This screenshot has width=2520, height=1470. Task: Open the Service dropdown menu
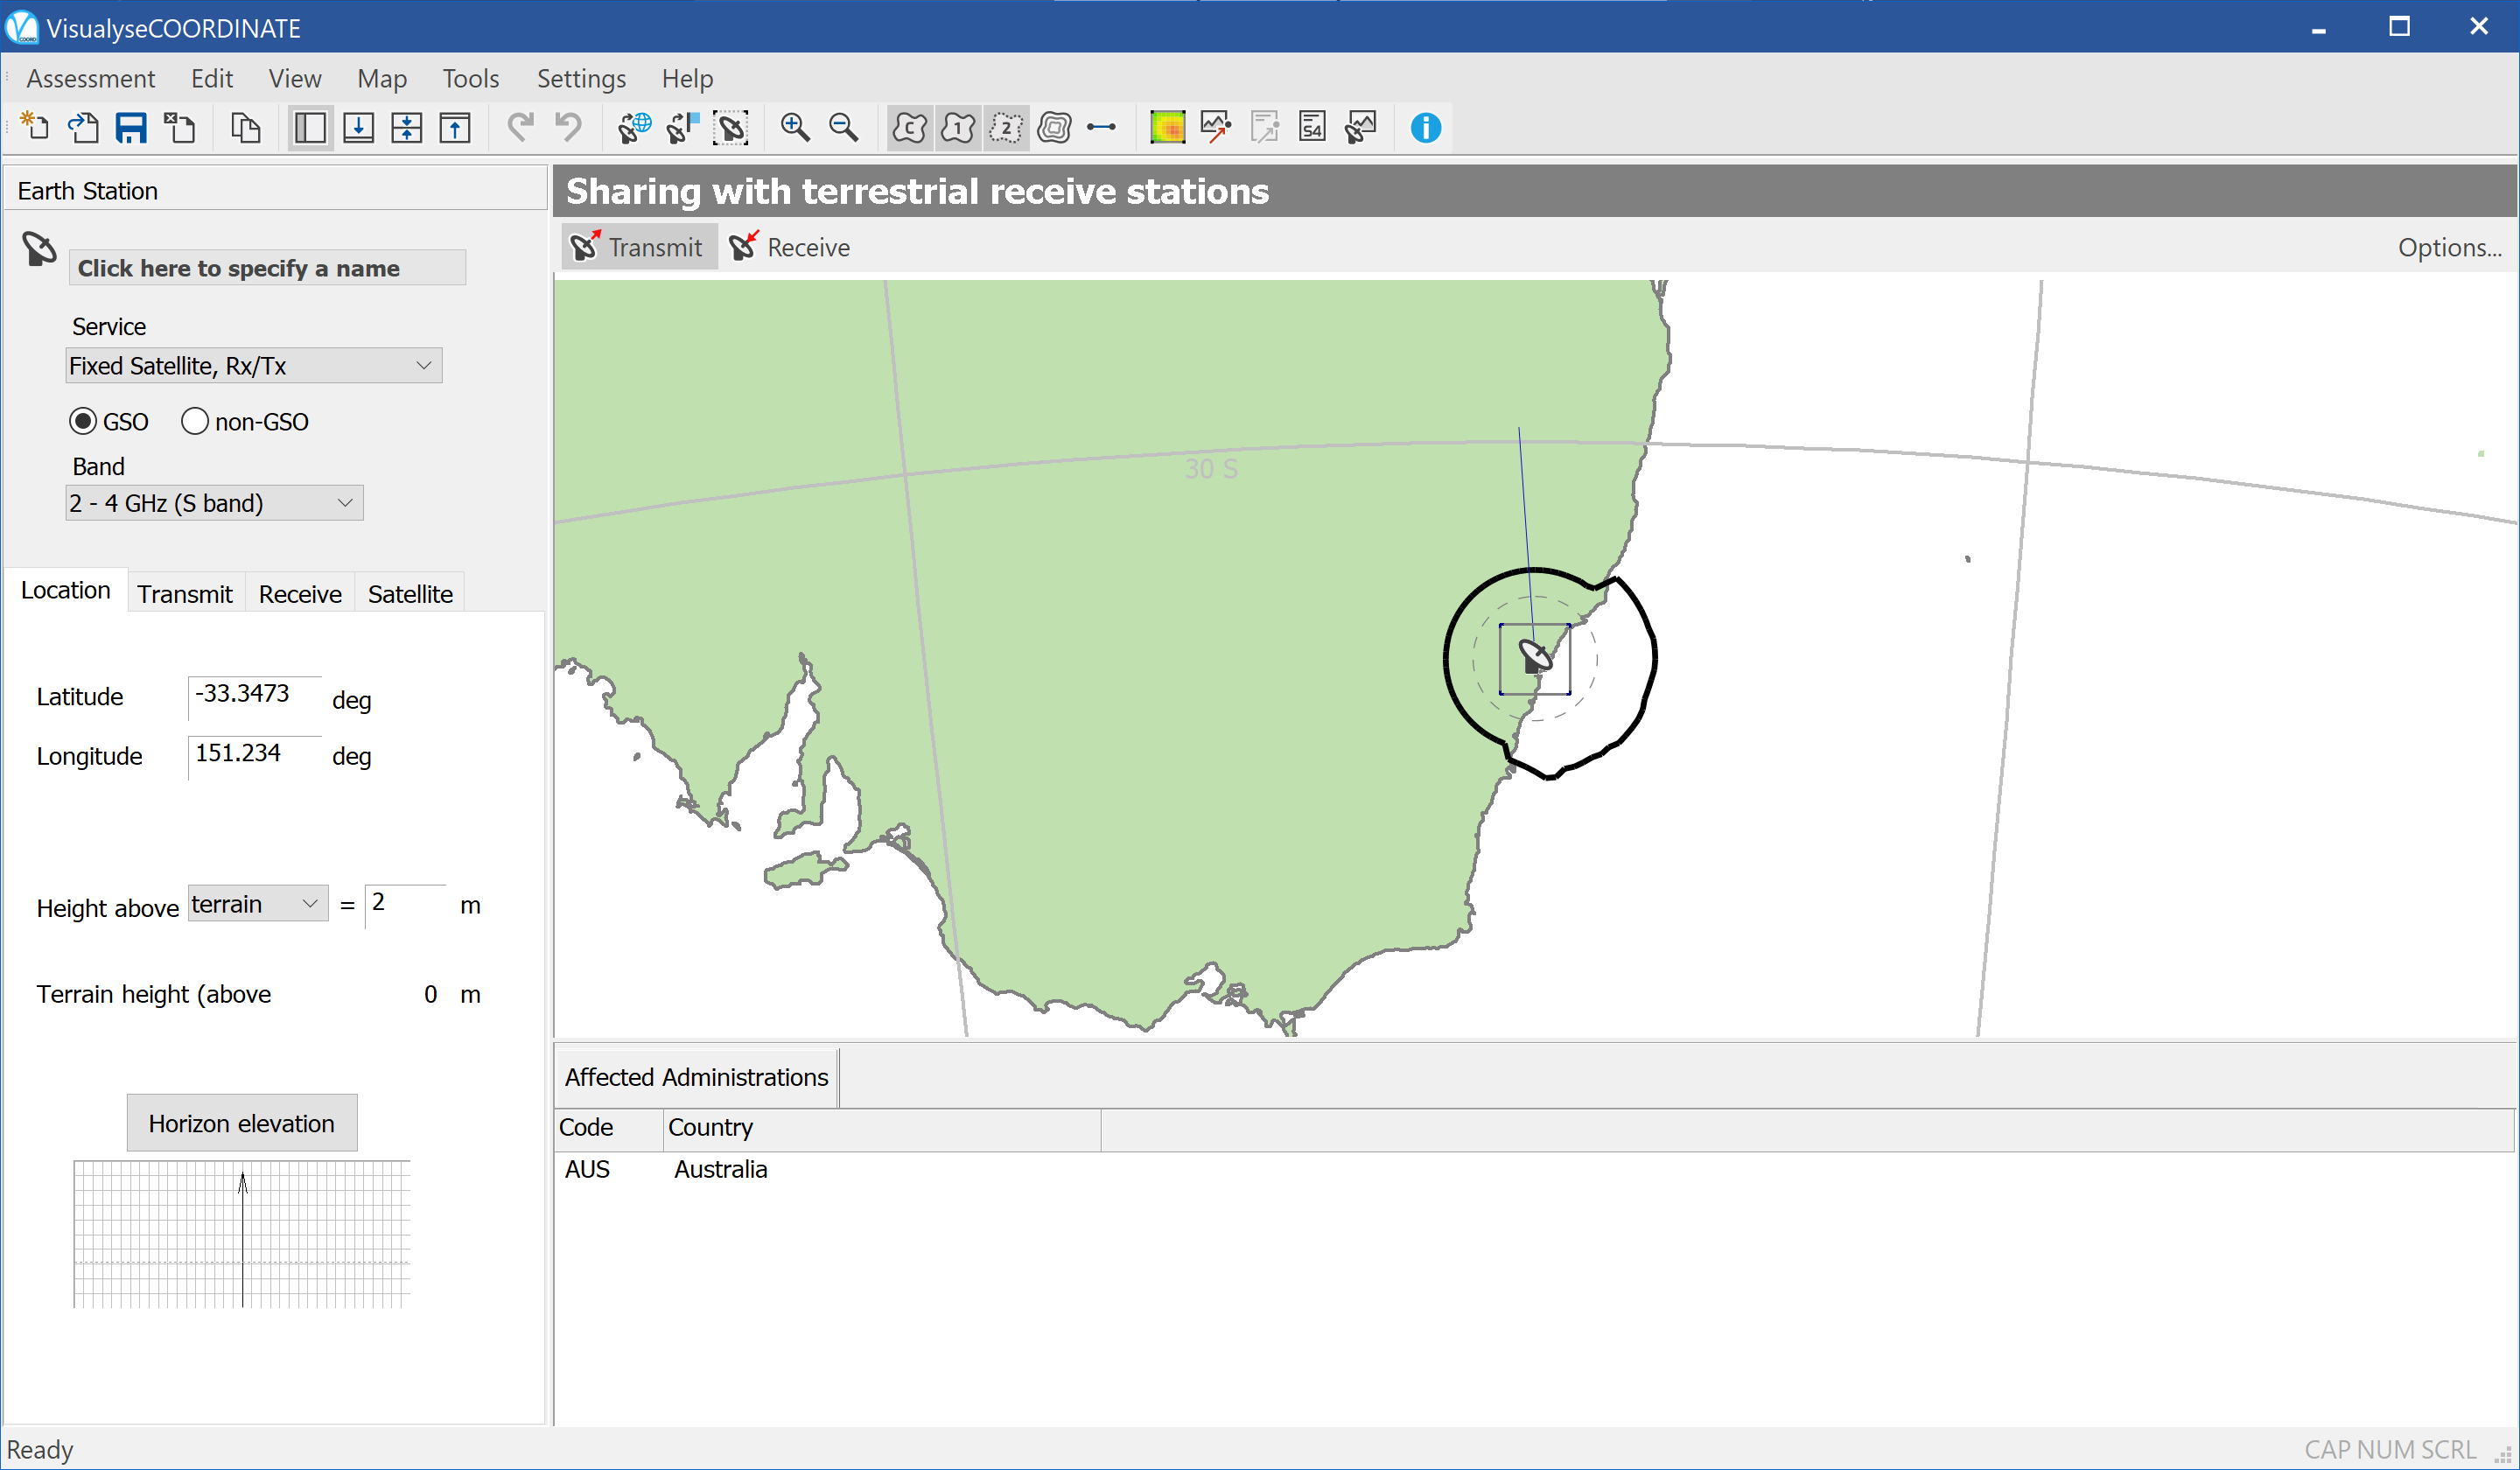(250, 364)
